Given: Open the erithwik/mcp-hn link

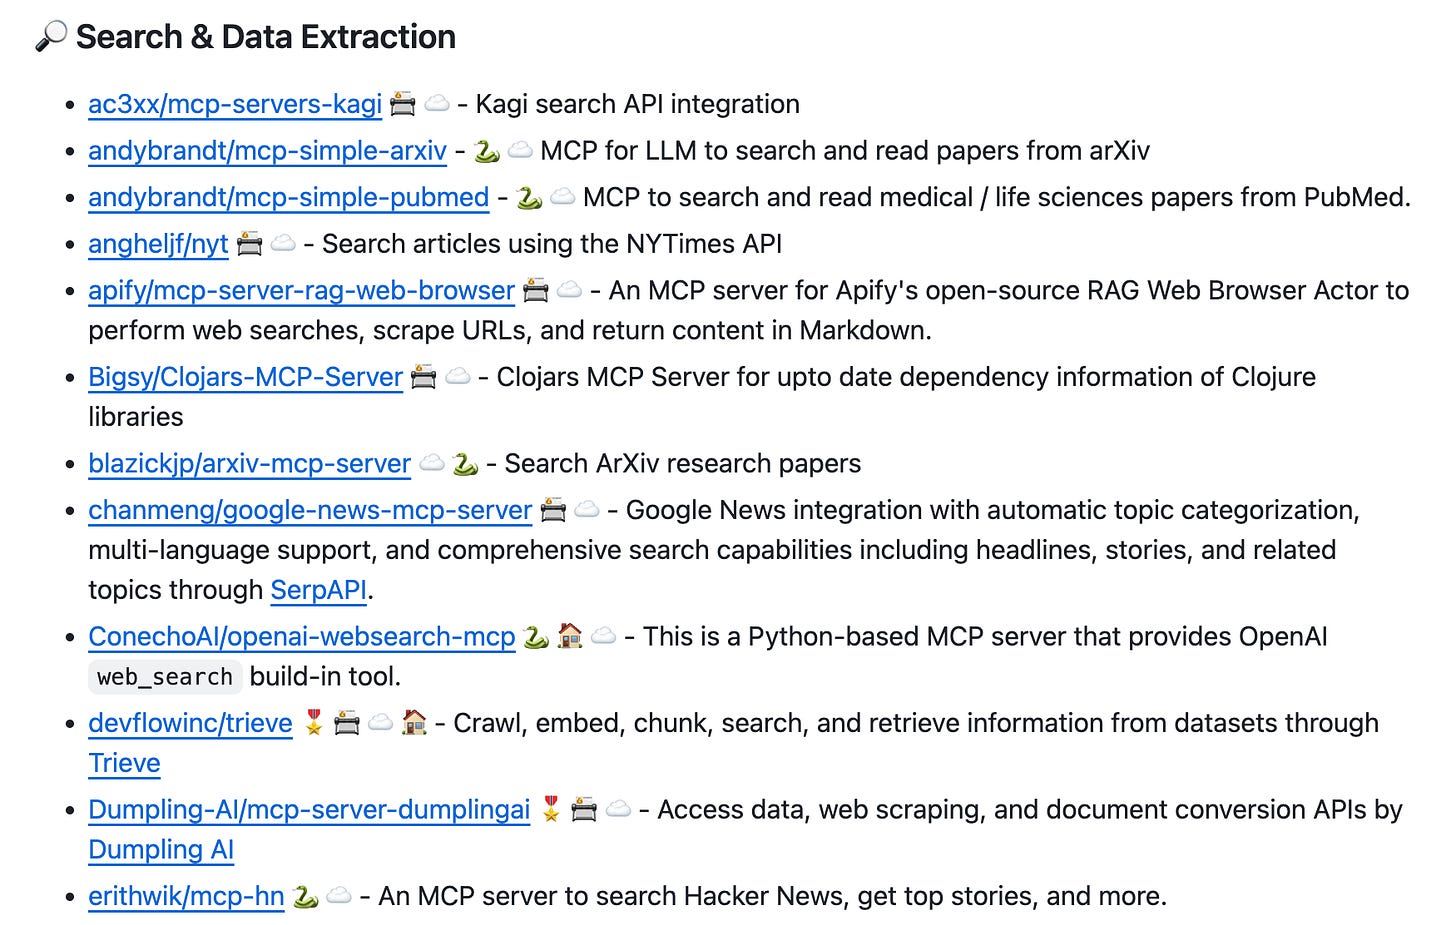Looking at the screenshot, I should pos(186,896).
